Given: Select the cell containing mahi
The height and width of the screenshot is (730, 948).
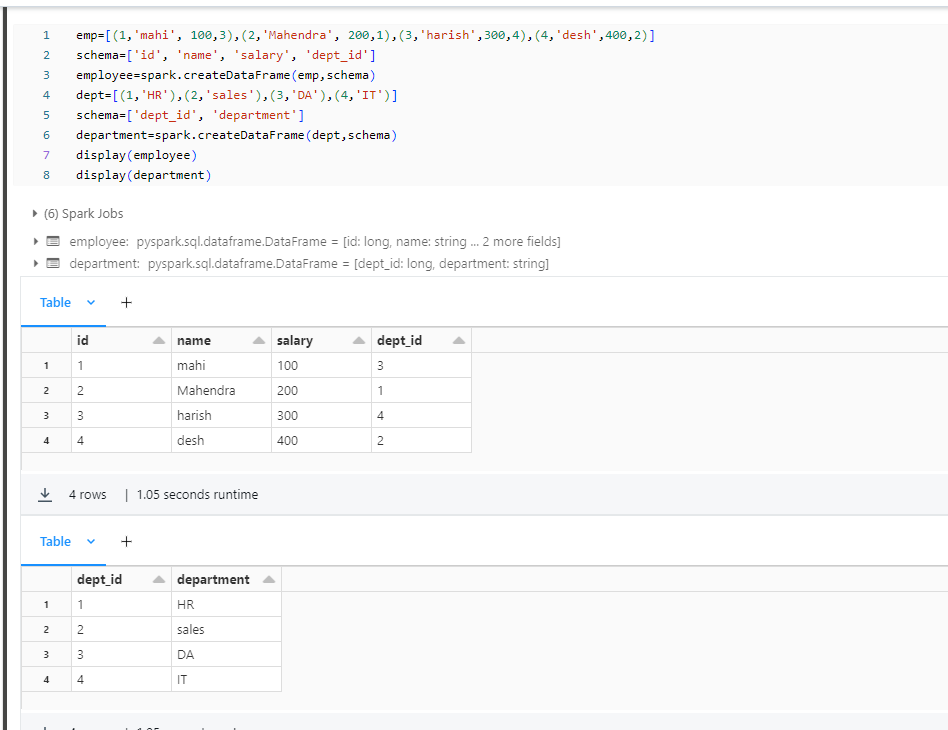Looking at the screenshot, I should coord(221,365).
